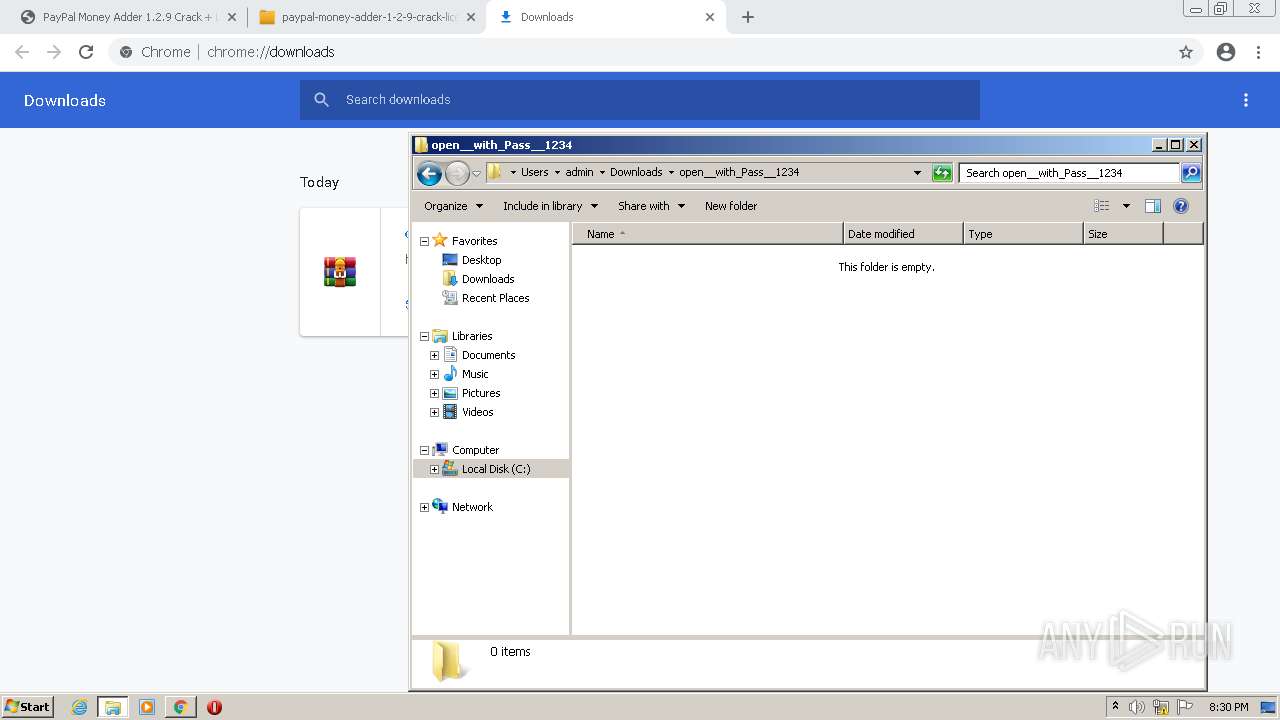Open the Organize menu
The width and height of the screenshot is (1280, 720).
[453, 206]
